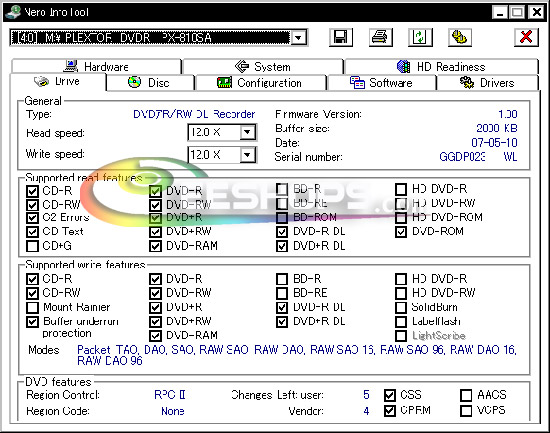Click the RAW DAO 96 modes line

point(110,361)
